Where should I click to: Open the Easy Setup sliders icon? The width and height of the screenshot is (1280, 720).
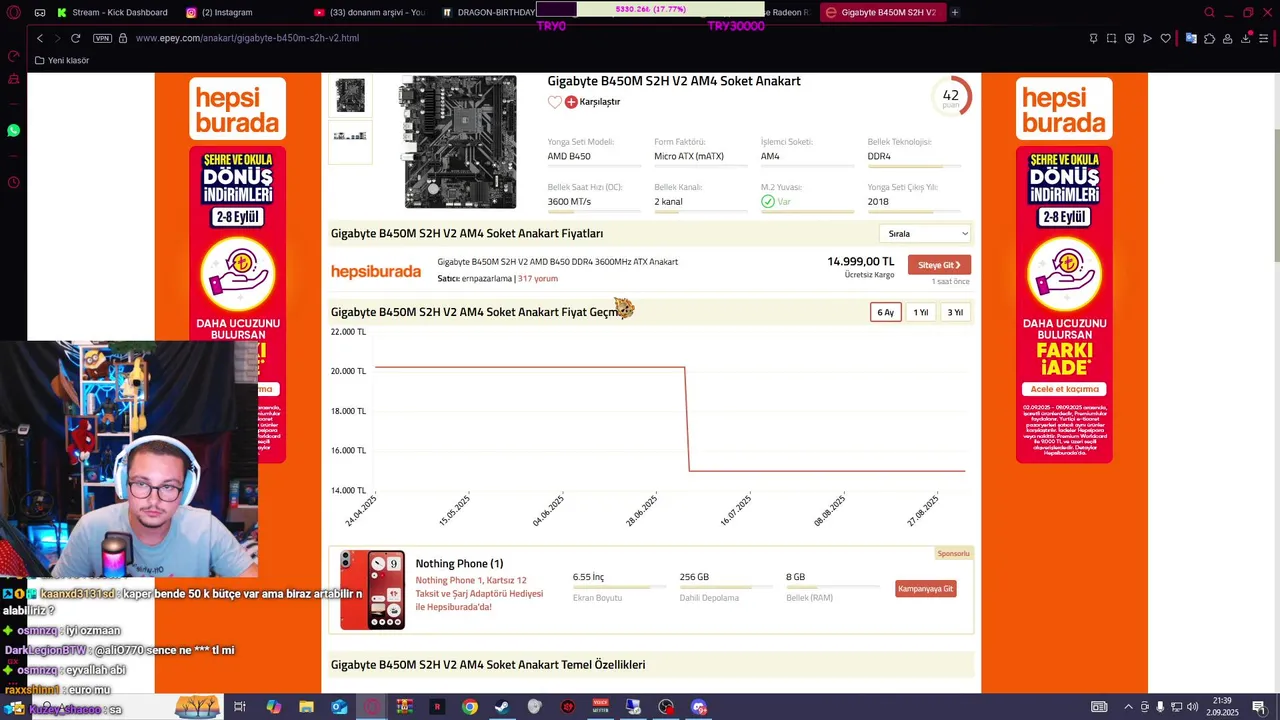pos(1264,38)
